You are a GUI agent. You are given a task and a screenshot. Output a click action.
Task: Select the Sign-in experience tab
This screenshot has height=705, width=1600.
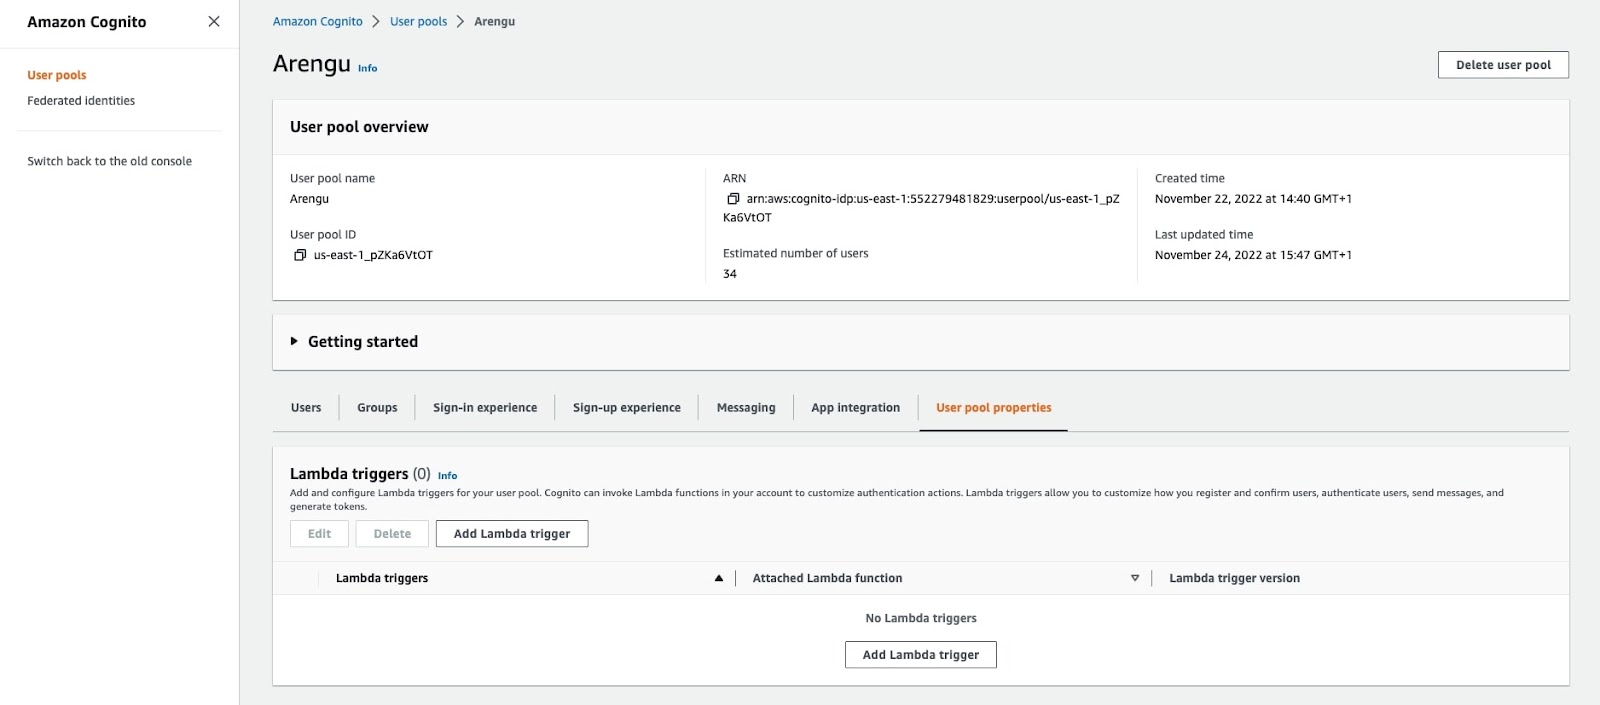click(485, 408)
